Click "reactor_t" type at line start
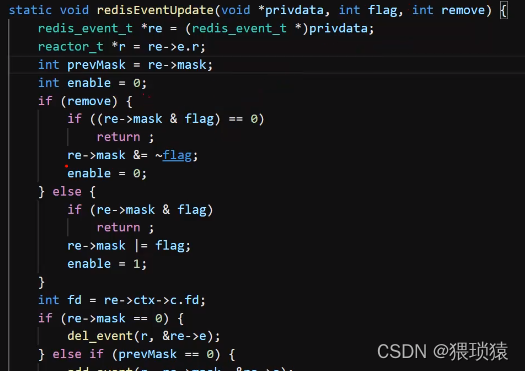The height and width of the screenshot is (371, 525). click(x=70, y=47)
